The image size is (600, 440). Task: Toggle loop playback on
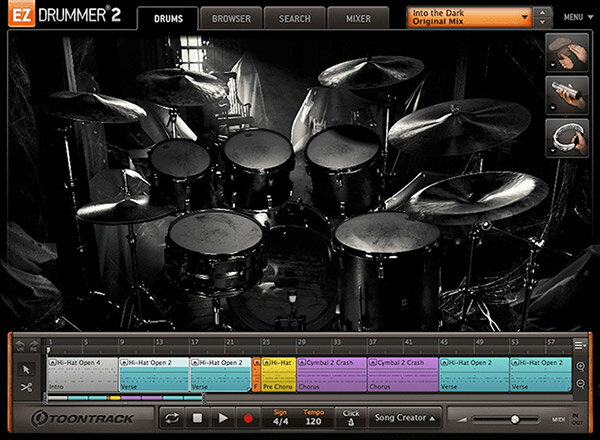coord(172,418)
